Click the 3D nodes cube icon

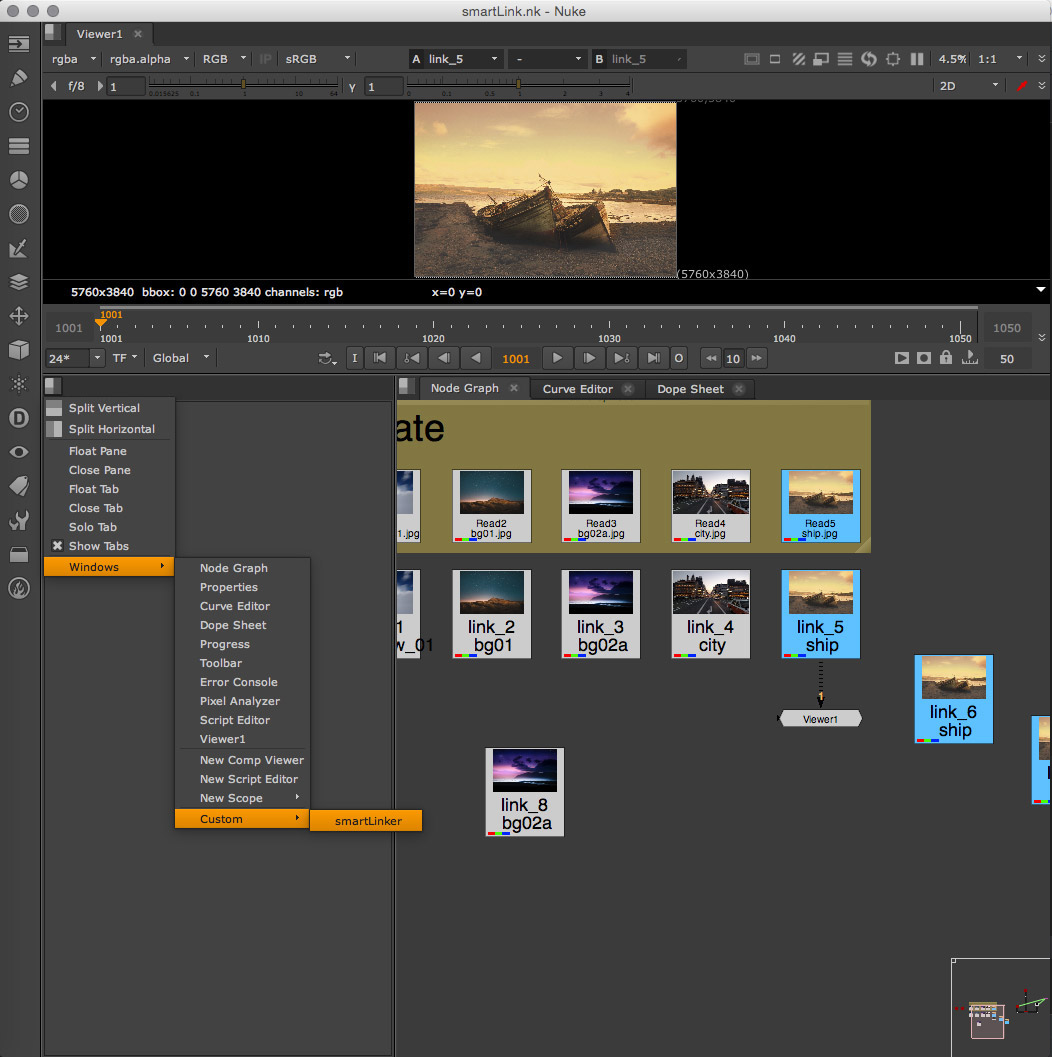(18, 350)
